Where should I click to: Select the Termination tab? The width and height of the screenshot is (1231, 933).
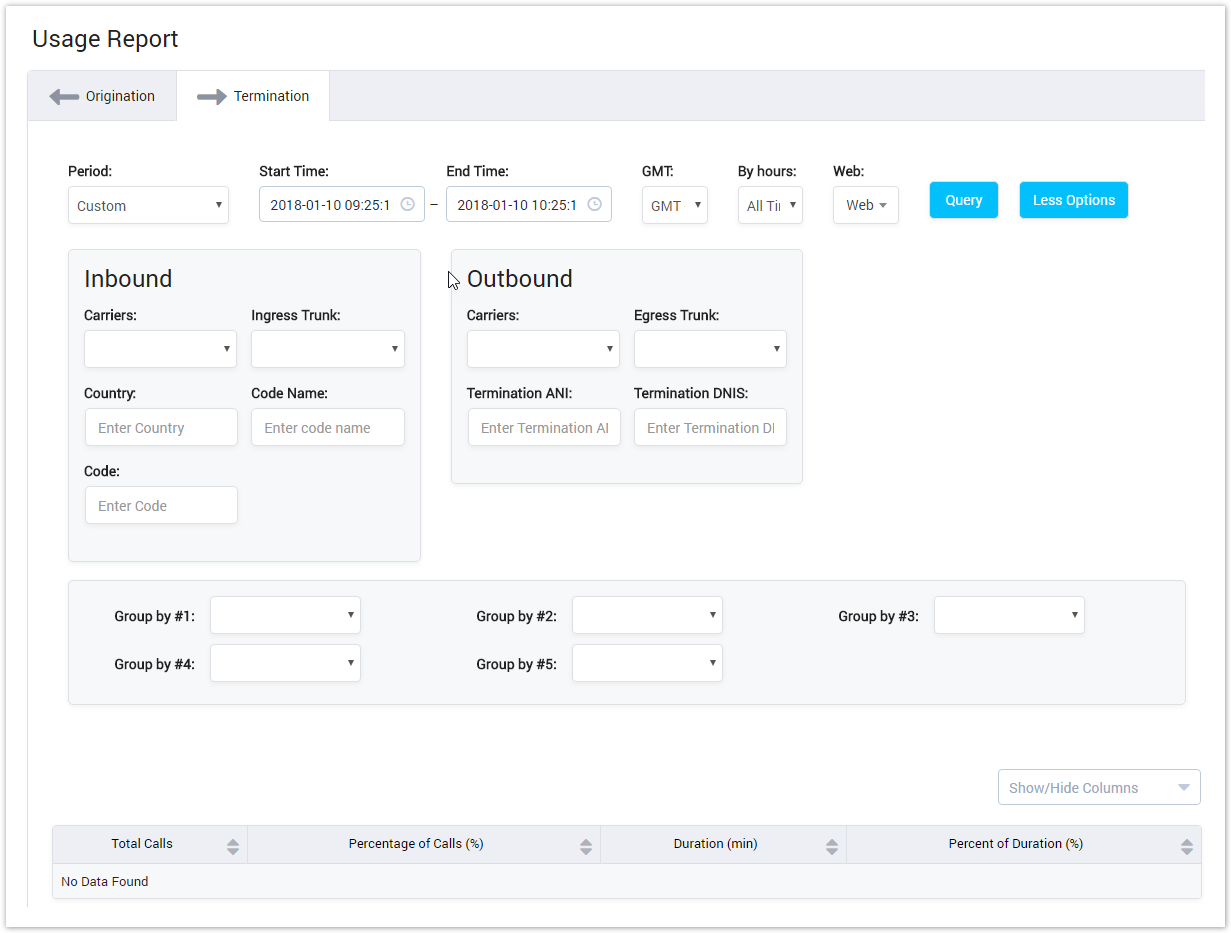(253, 97)
